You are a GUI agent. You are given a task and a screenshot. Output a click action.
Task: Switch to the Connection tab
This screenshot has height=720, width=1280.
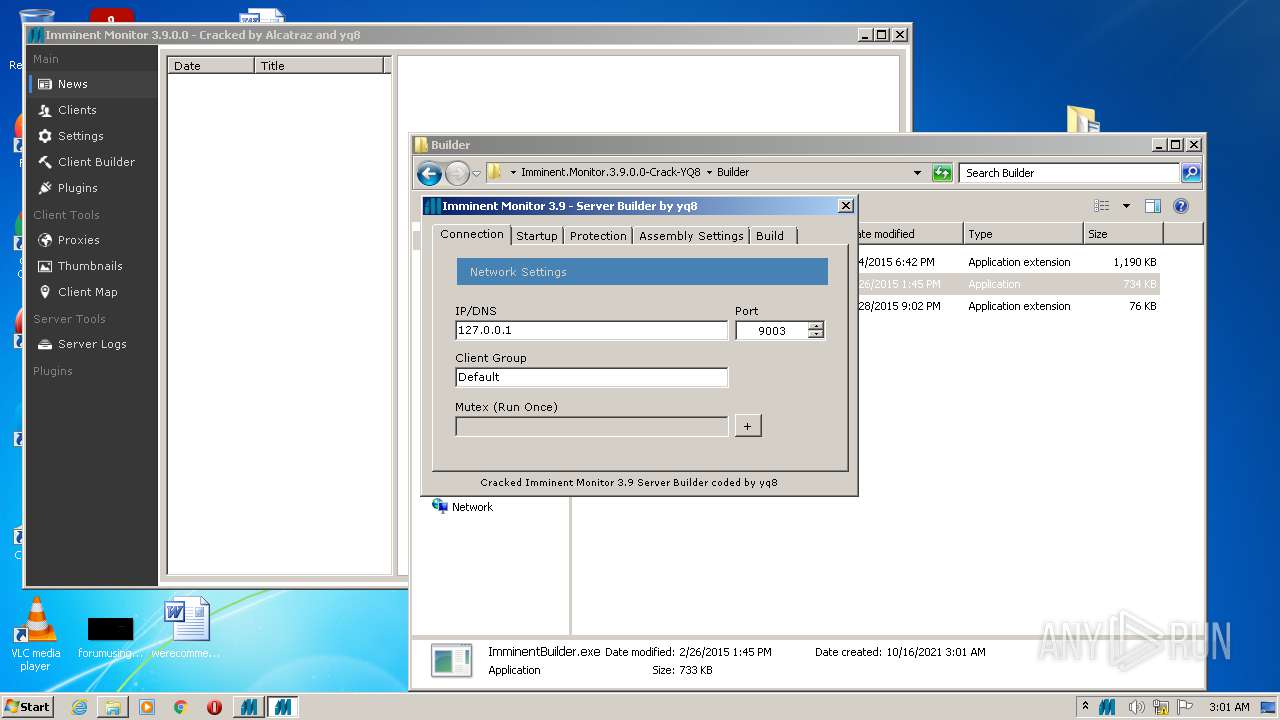coord(472,234)
